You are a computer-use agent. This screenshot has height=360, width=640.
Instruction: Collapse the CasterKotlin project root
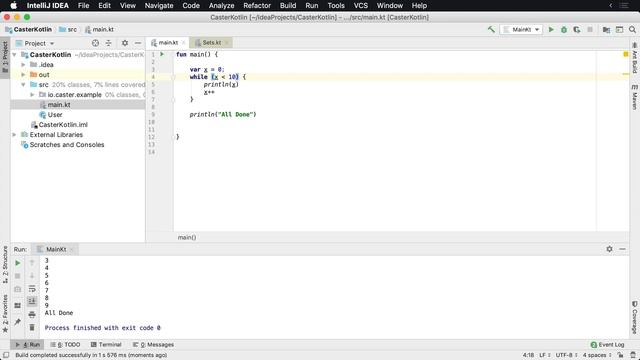(x=15, y=55)
